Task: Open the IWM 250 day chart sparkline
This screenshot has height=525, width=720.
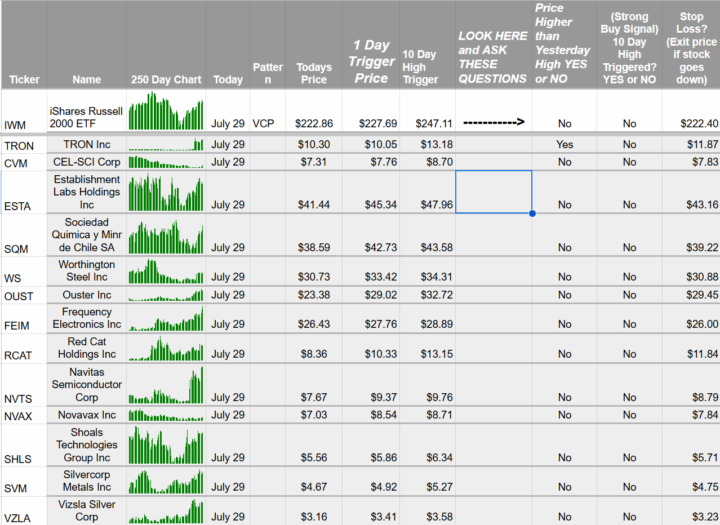Action: (x=166, y=111)
